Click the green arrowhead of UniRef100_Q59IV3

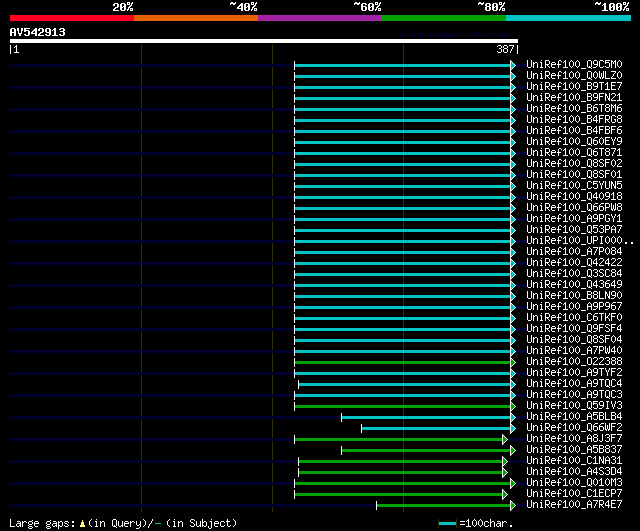[x=513, y=407]
